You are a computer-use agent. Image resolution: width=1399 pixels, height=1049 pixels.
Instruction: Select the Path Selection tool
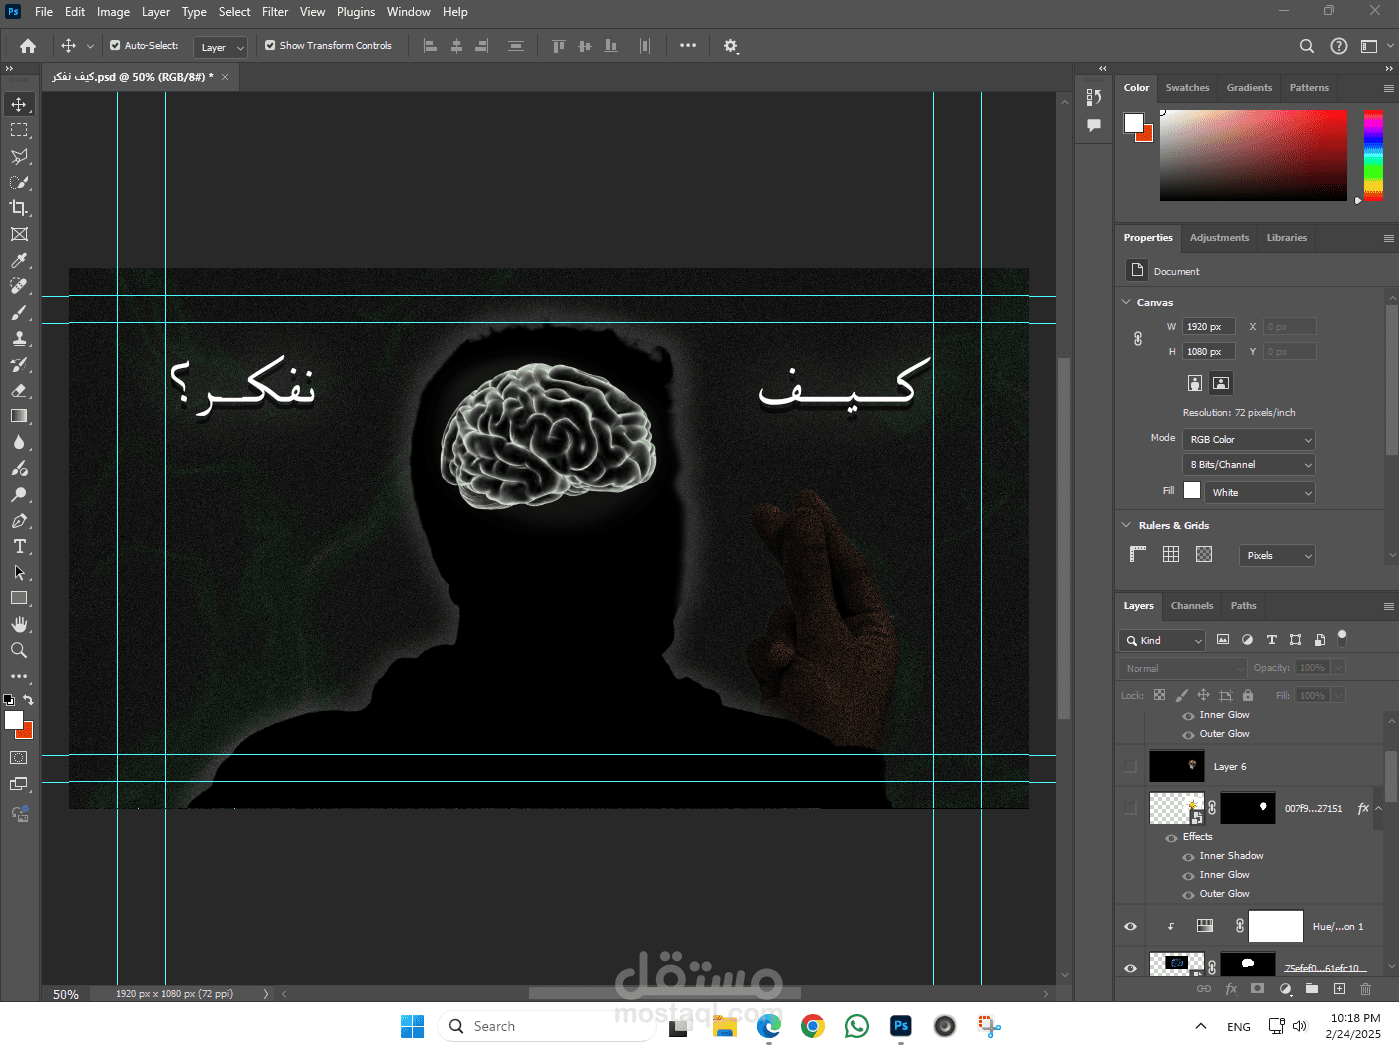19,572
